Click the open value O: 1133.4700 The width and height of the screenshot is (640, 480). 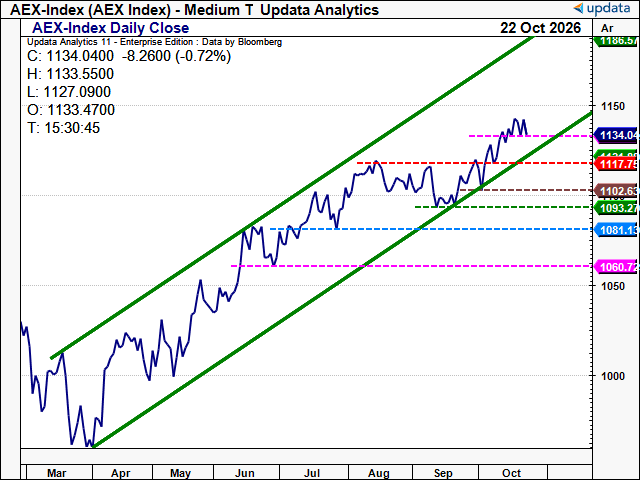pyautogui.click(x=71, y=110)
